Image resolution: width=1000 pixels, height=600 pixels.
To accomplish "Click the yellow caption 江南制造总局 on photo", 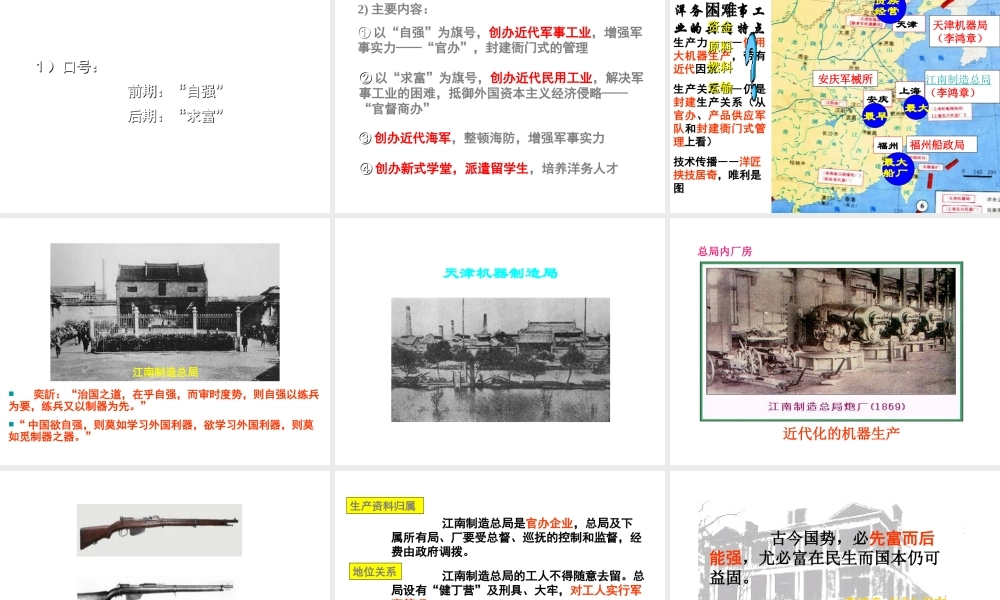I will click(165, 372).
